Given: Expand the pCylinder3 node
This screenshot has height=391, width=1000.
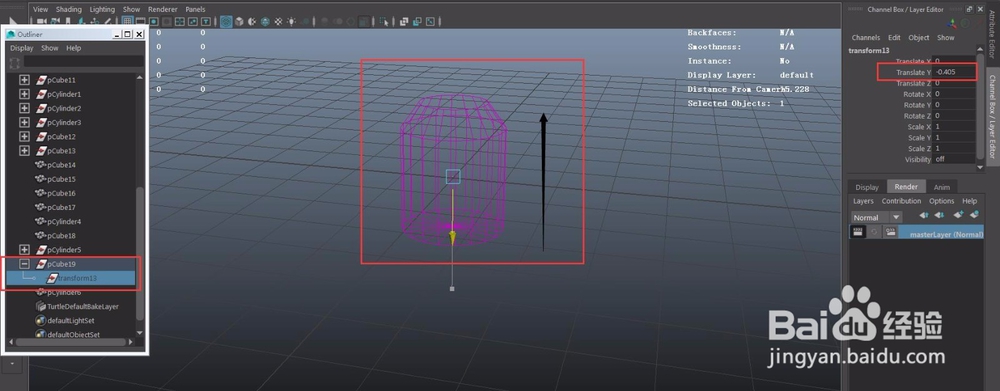Looking at the screenshot, I should (24, 122).
